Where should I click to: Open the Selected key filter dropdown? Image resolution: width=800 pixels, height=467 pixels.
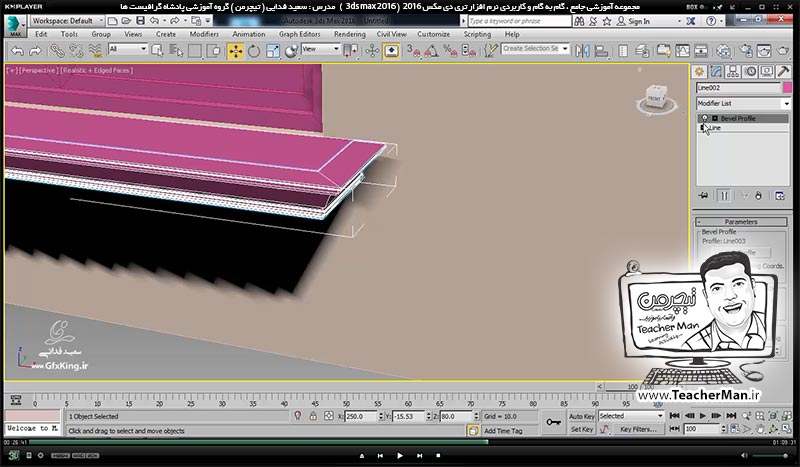point(631,416)
